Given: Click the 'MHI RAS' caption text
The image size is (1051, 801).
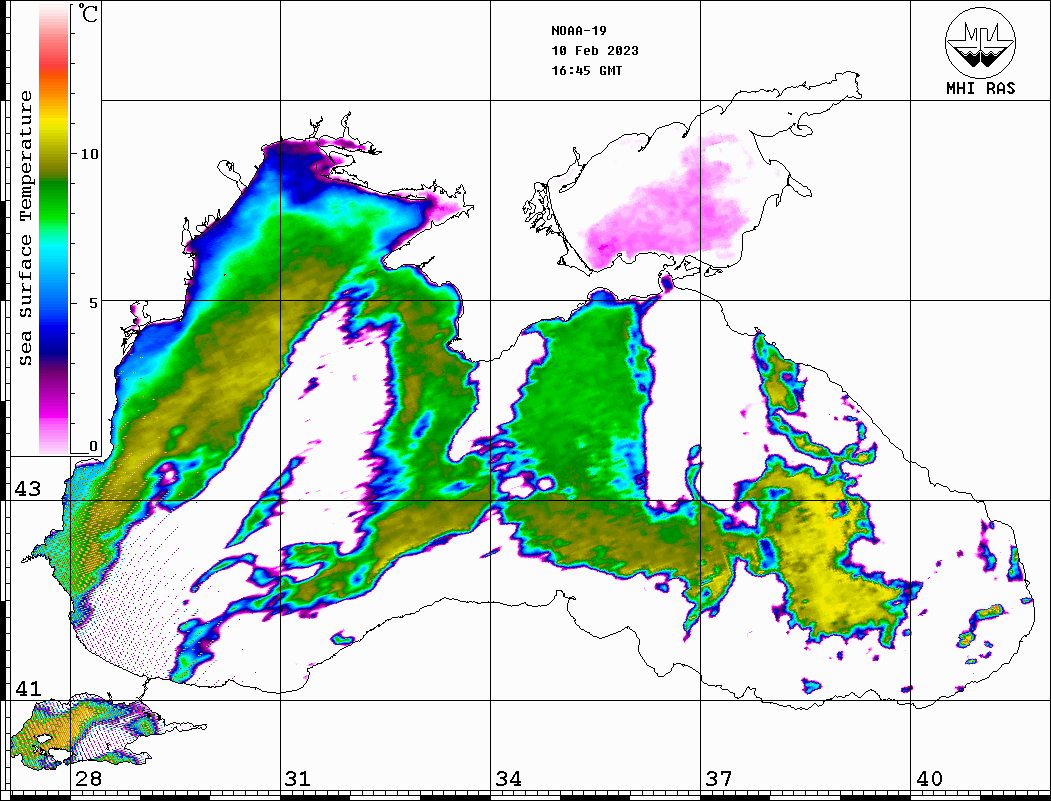Looking at the screenshot, I should pos(981,88).
